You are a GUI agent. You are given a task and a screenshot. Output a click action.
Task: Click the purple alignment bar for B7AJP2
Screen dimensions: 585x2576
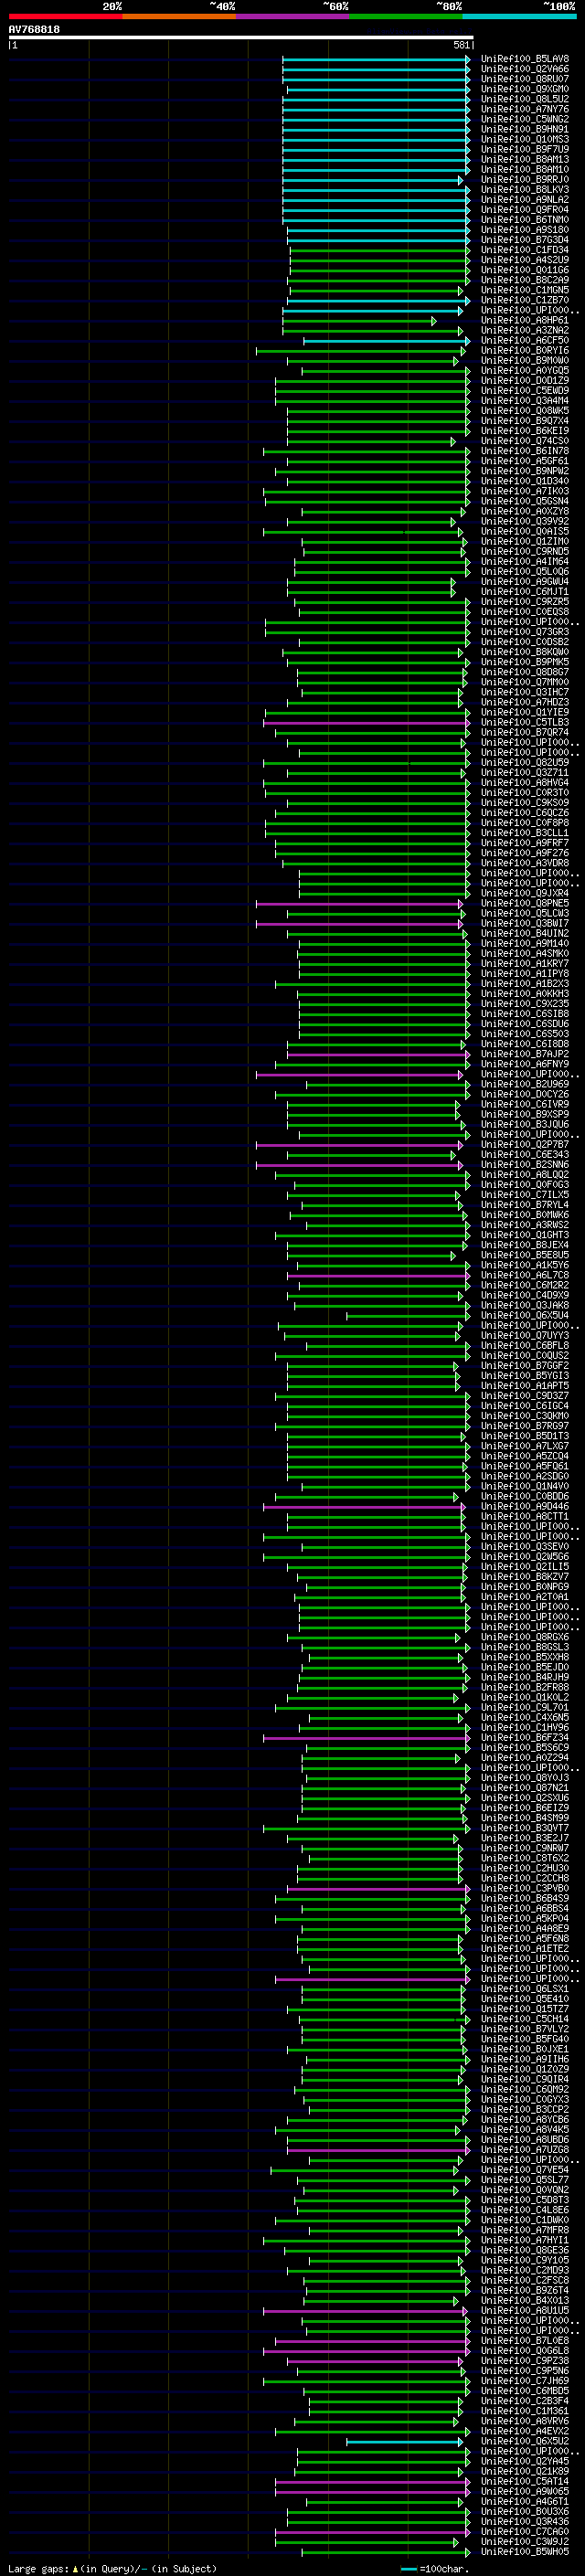(378, 1055)
